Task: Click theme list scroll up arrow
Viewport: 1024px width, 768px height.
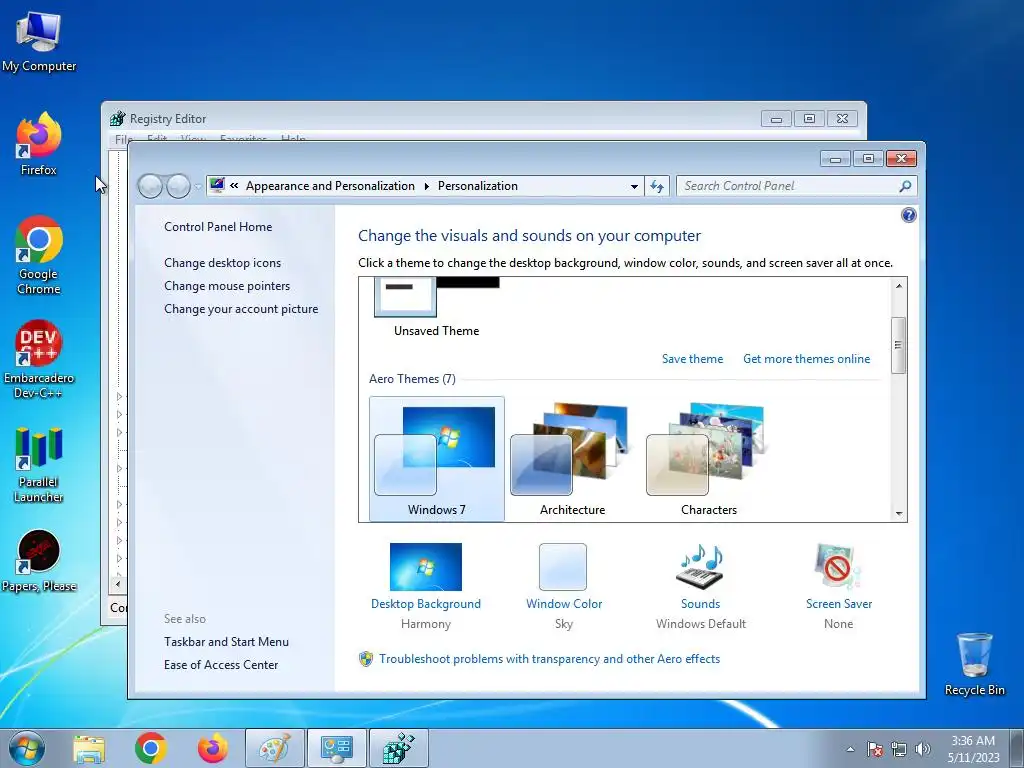Action: pyautogui.click(x=899, y=285)
